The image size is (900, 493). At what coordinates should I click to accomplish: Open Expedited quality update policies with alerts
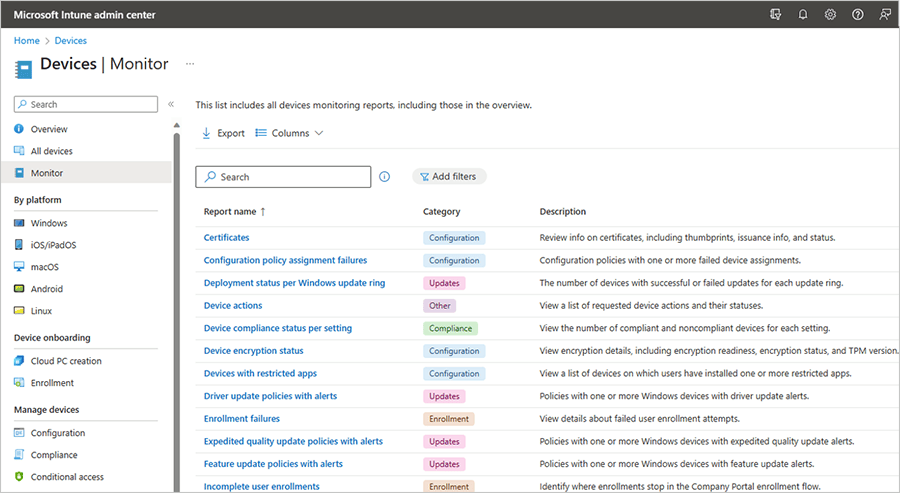pos(293,441)
